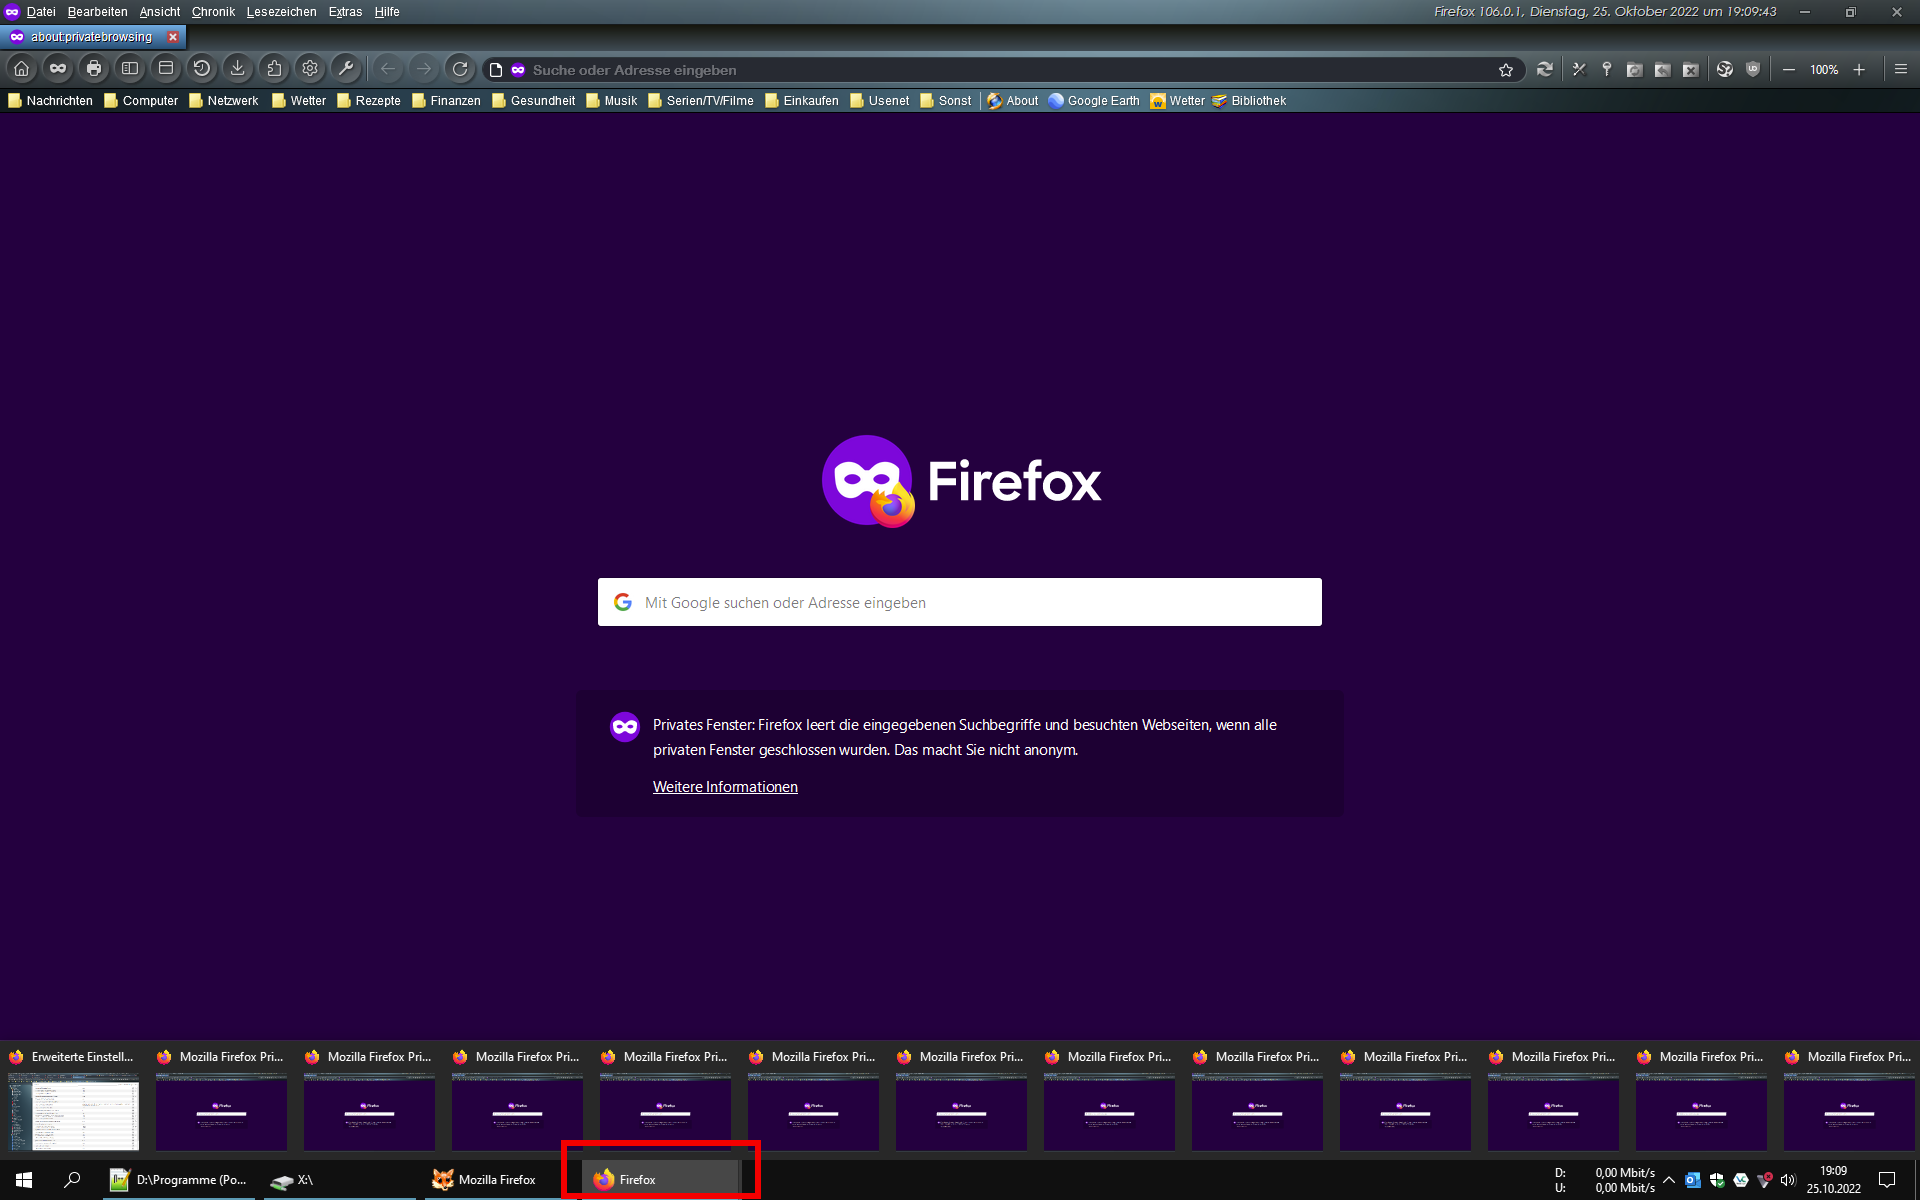Zoom out with the minus button
Image resolution: width=1920 pixels, height=1200 pixels.
point(1789,69)
